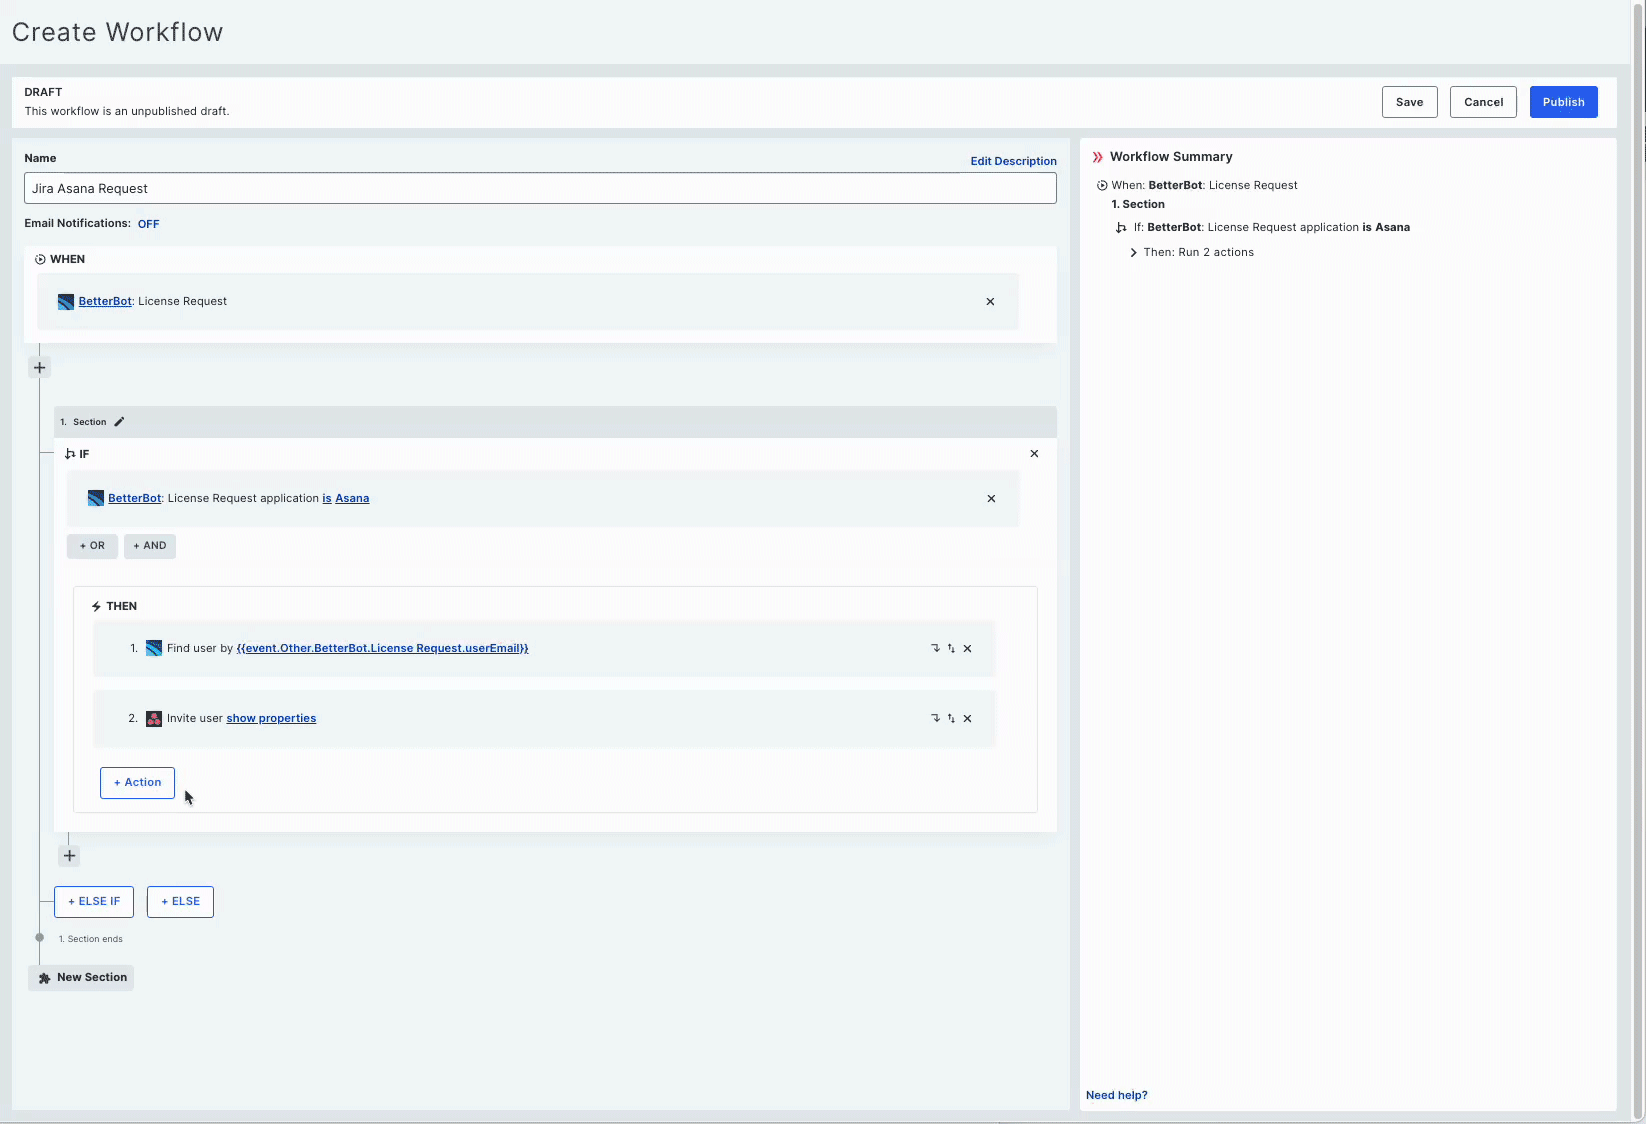Open the 'is' operator dropdown in condition
1646x1124 pixels.
[x=327, y=498]
